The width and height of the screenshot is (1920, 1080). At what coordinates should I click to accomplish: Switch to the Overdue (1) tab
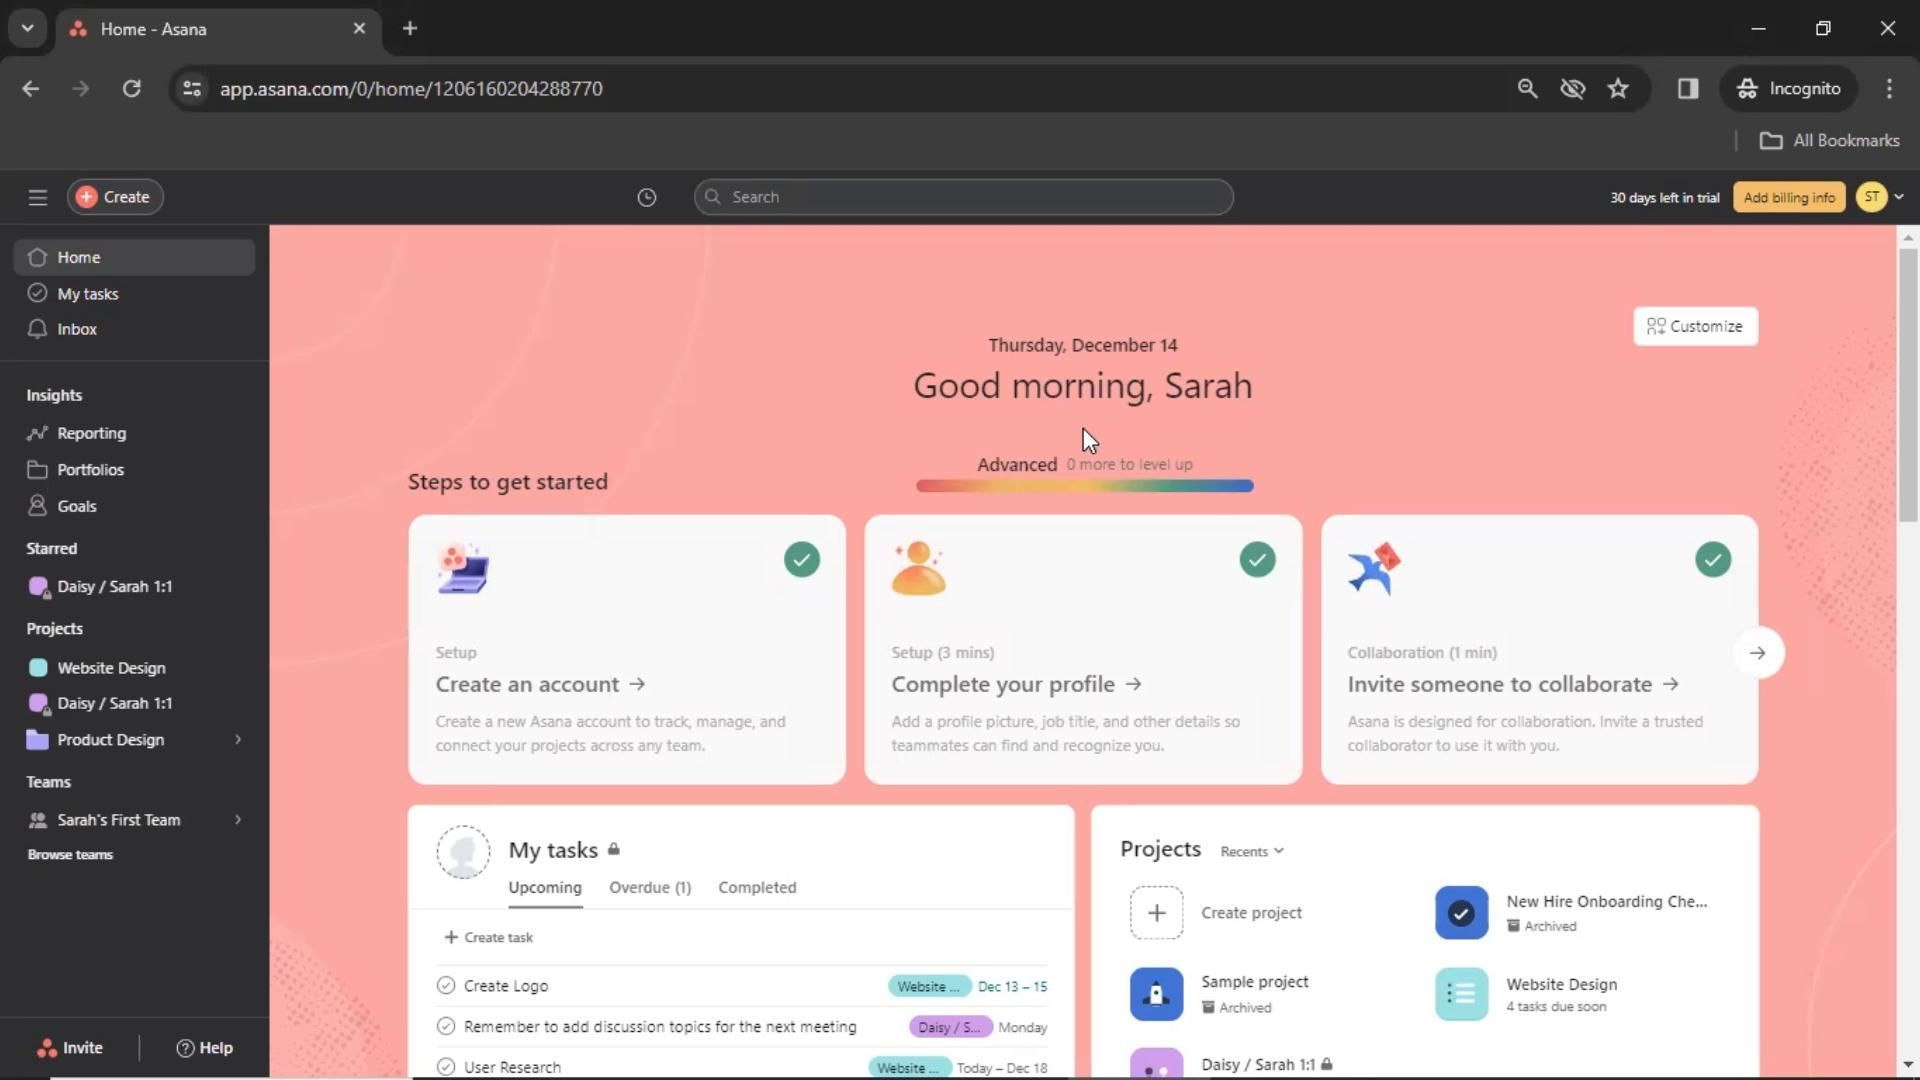coord(650,887)
